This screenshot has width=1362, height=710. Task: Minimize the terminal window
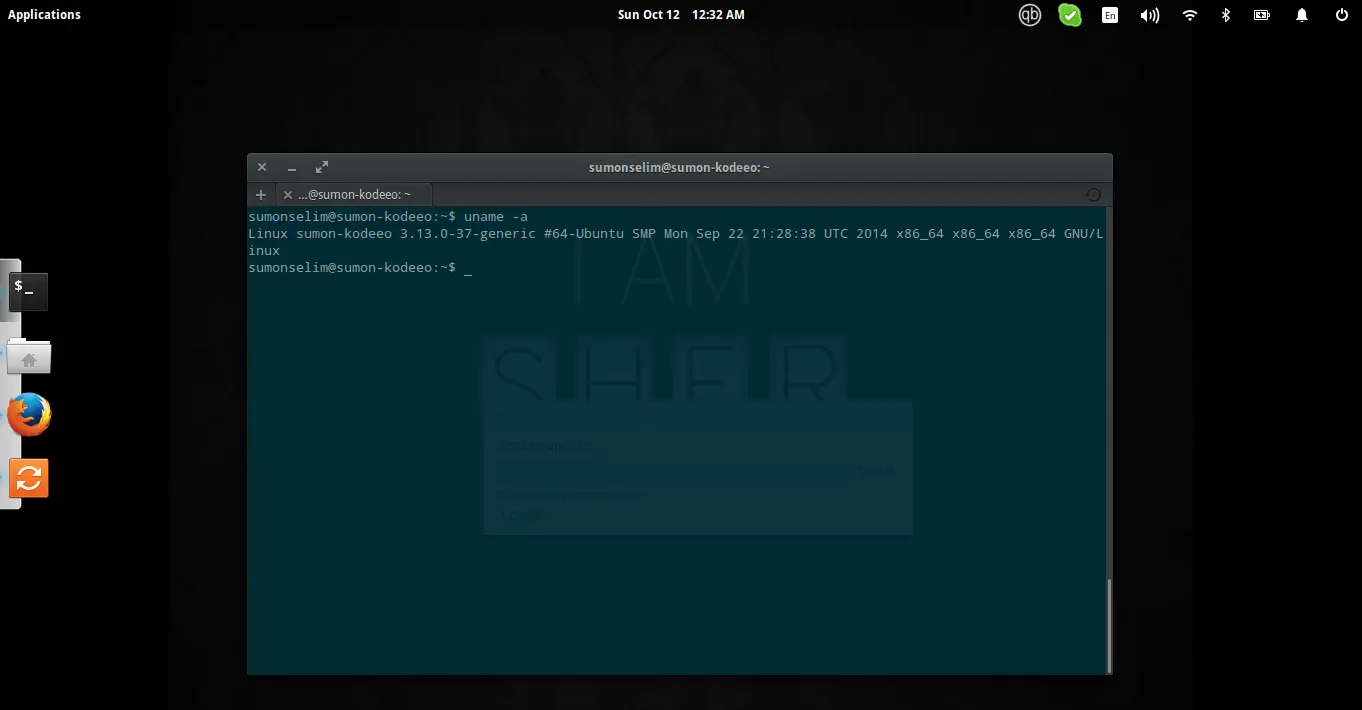pyautogui.click(x=292, y=168)
